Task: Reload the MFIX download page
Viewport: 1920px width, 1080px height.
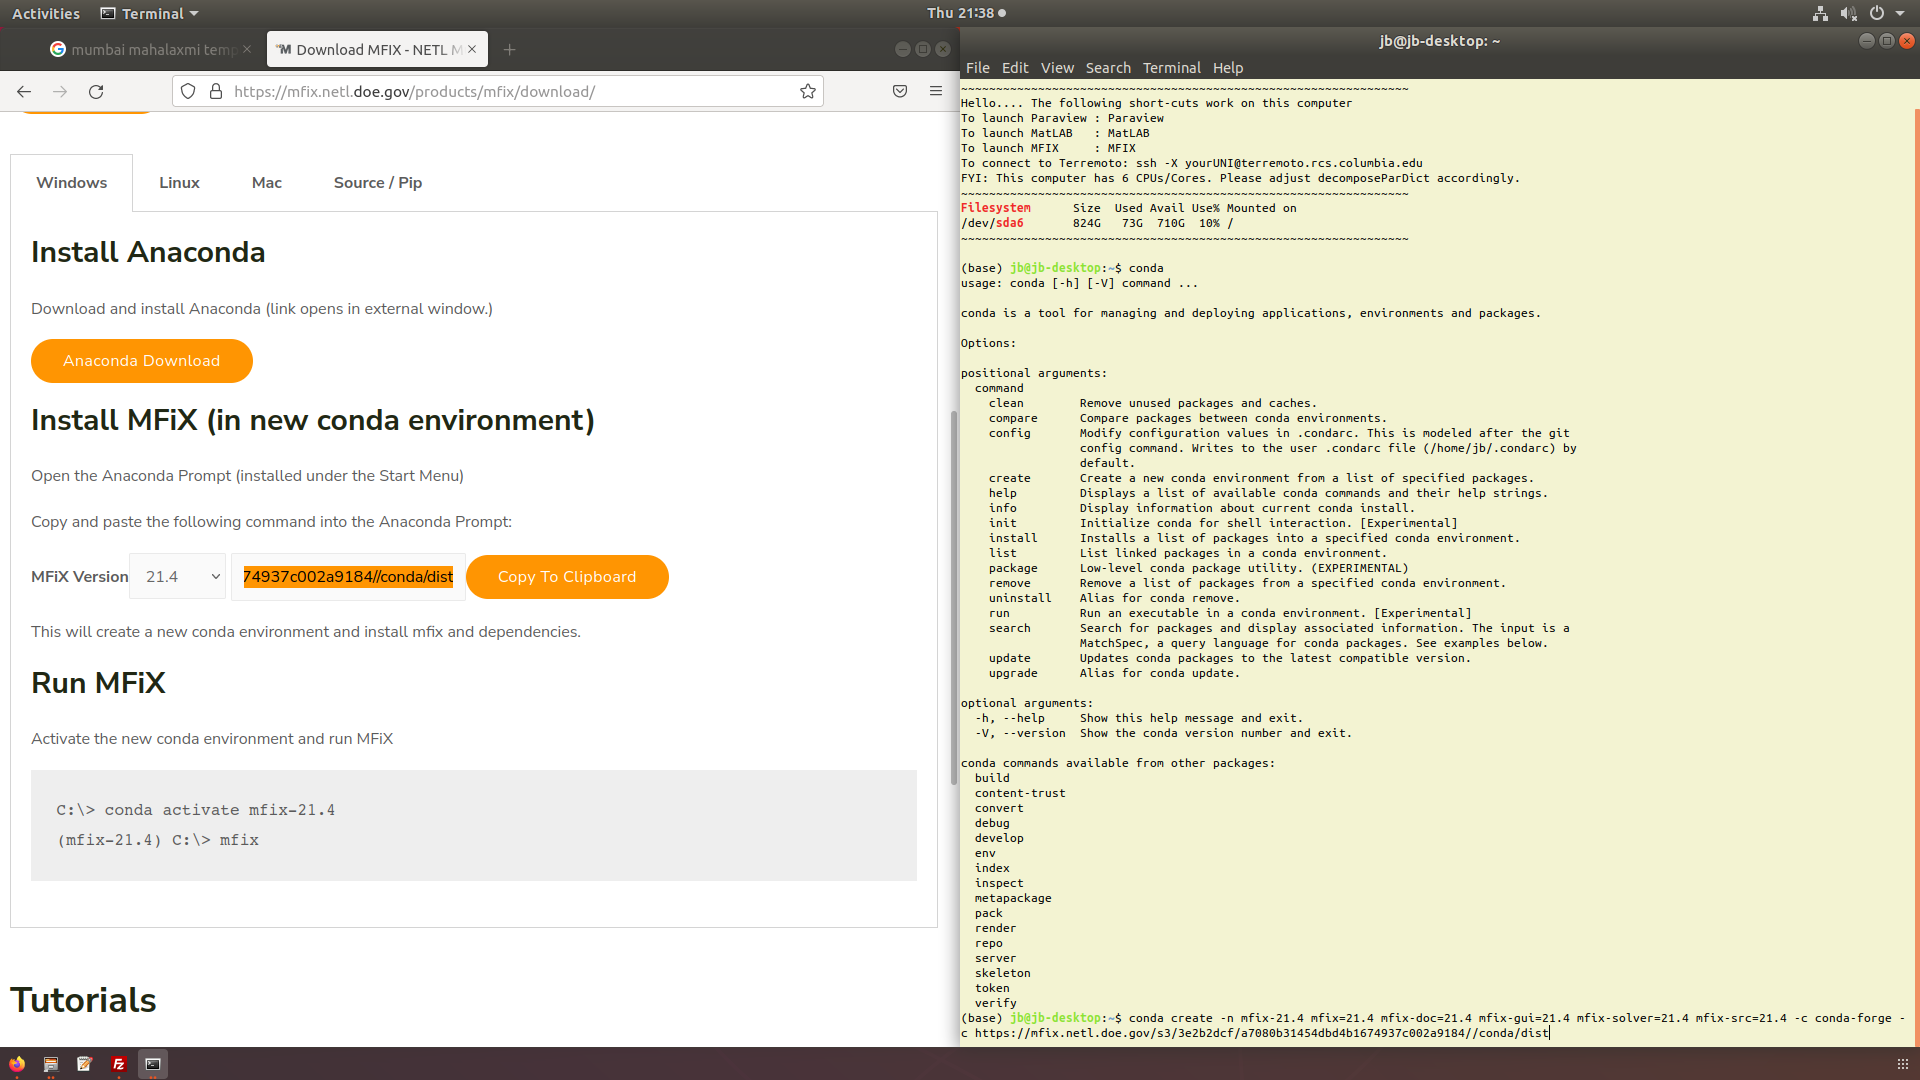Action: pos(96,92)
